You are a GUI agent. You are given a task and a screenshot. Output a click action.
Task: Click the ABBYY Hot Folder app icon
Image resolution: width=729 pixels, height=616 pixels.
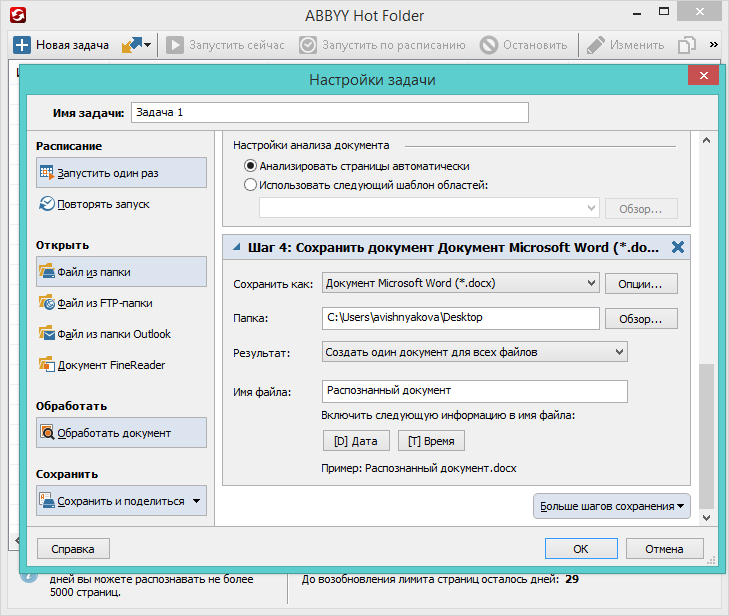18,15
